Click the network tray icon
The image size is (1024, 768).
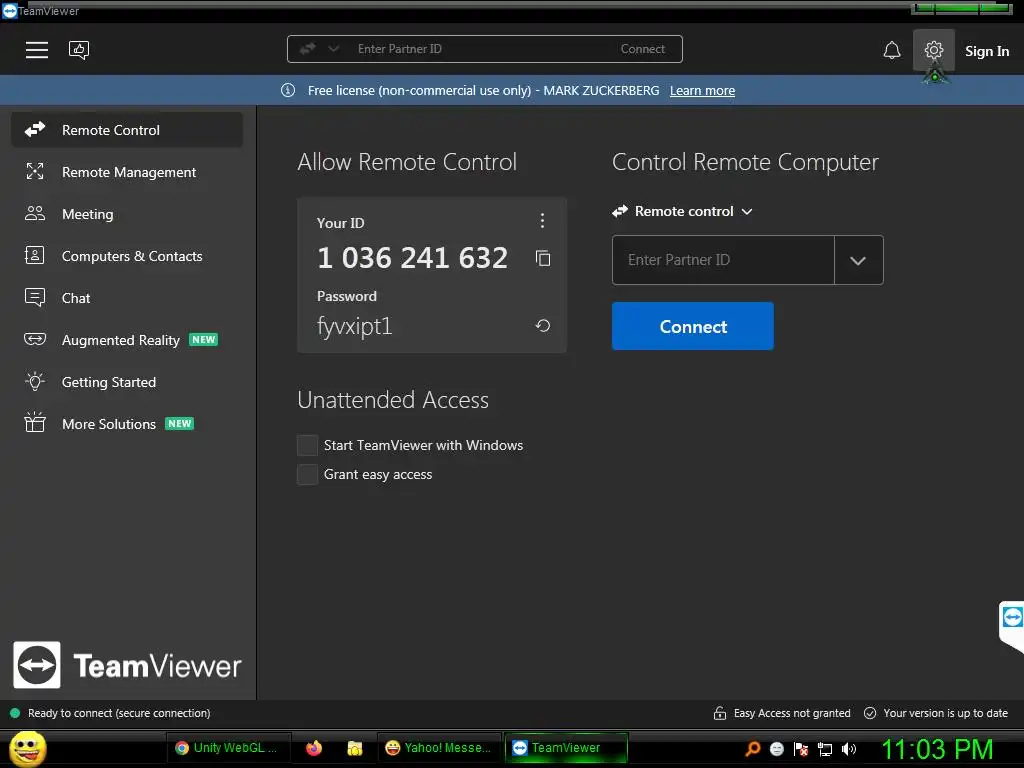[825, 749]
